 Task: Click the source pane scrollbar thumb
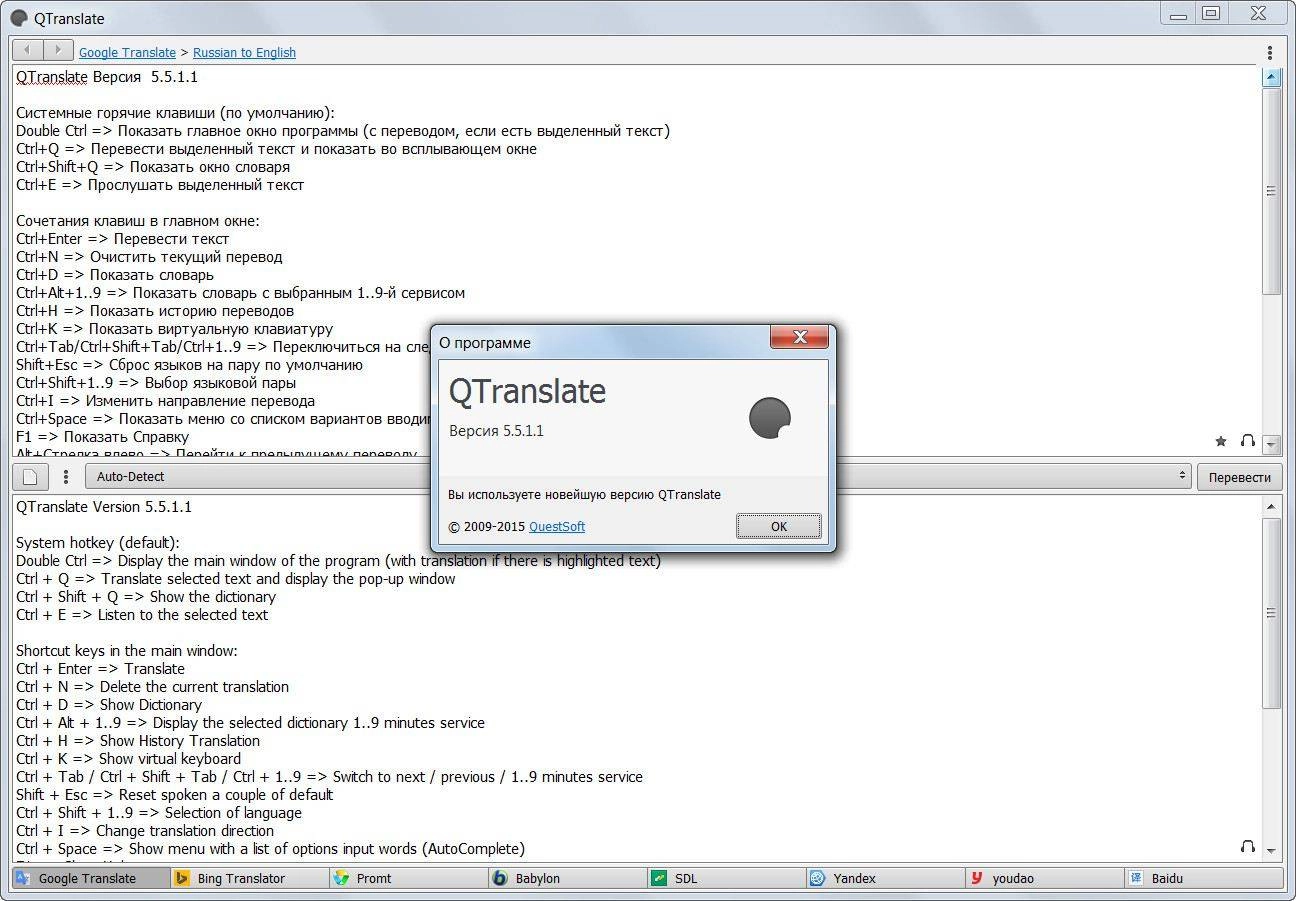[1272, 191]
